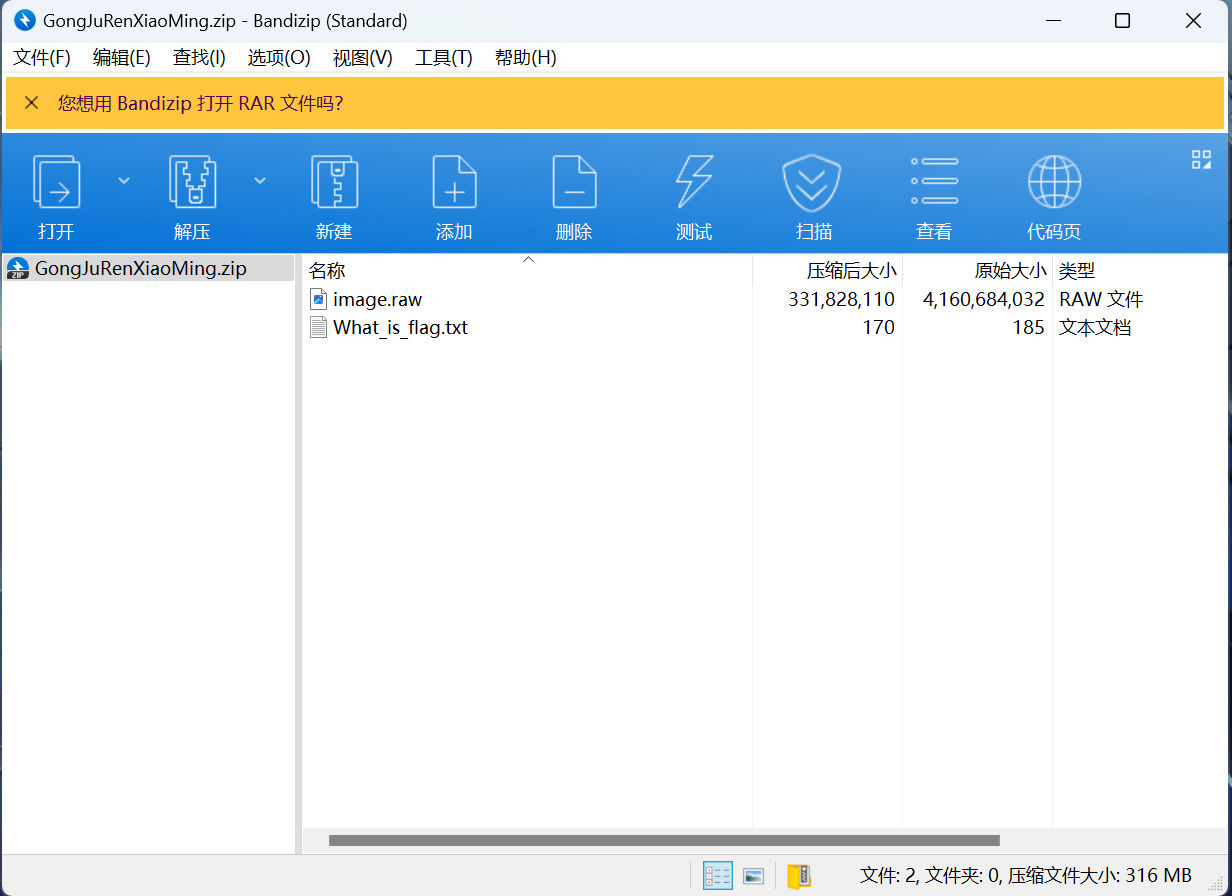The image size is (1232, 896).
Task: Click original size 185 cell
Action: coord(1028,327)
